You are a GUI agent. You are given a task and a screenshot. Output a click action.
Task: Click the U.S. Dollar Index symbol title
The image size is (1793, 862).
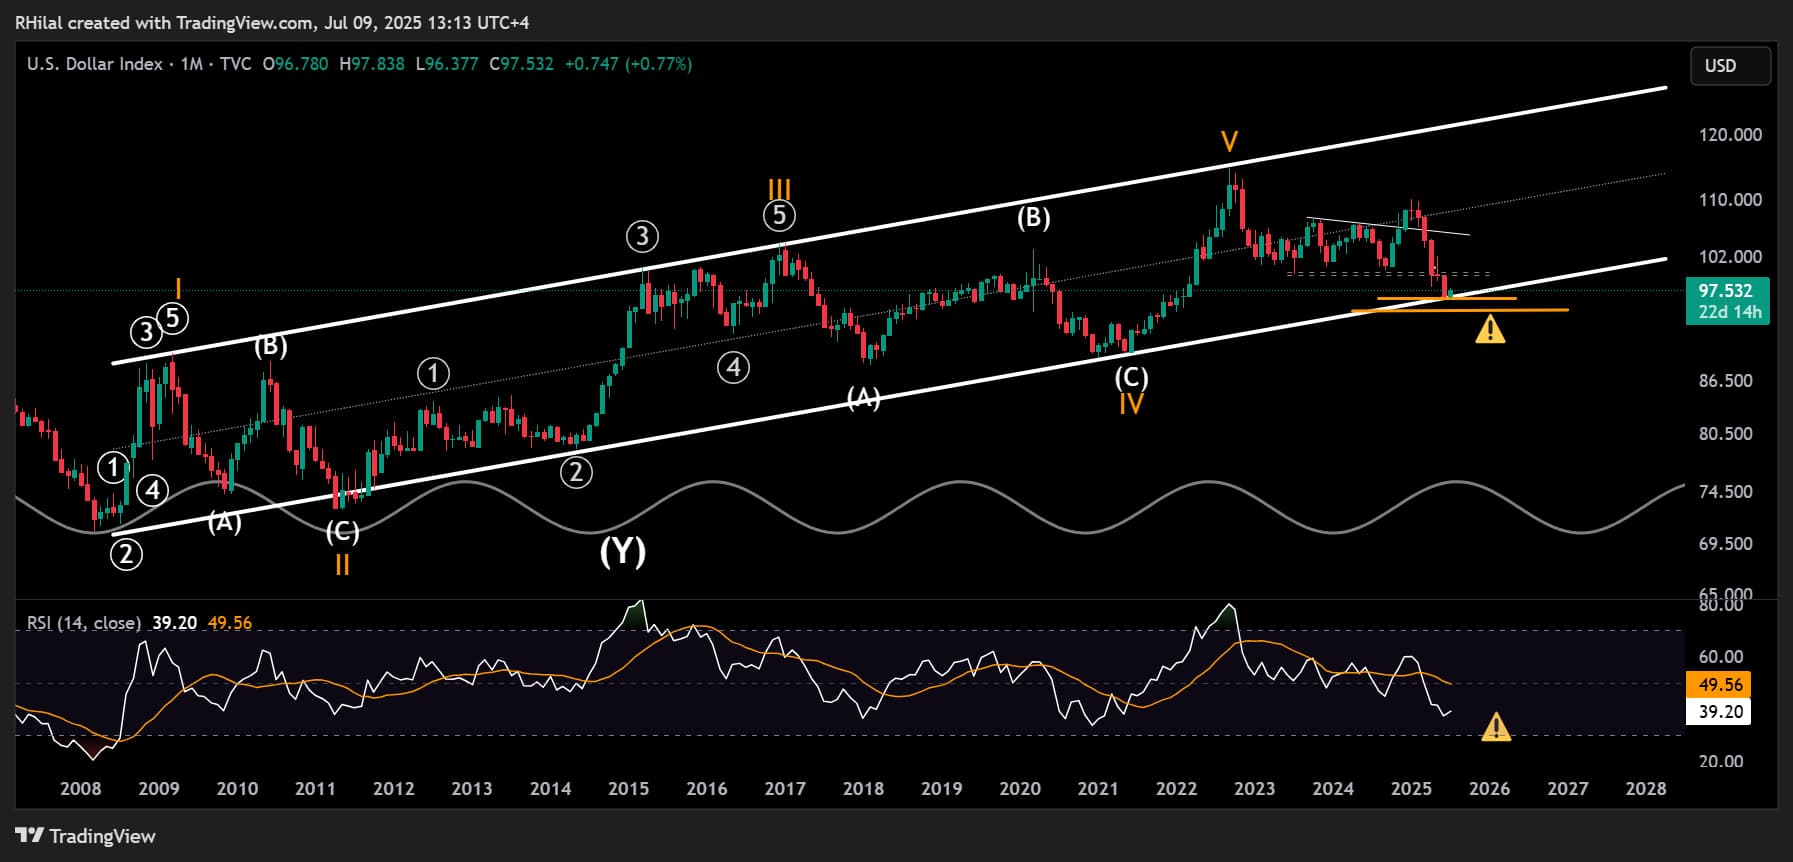94,64
